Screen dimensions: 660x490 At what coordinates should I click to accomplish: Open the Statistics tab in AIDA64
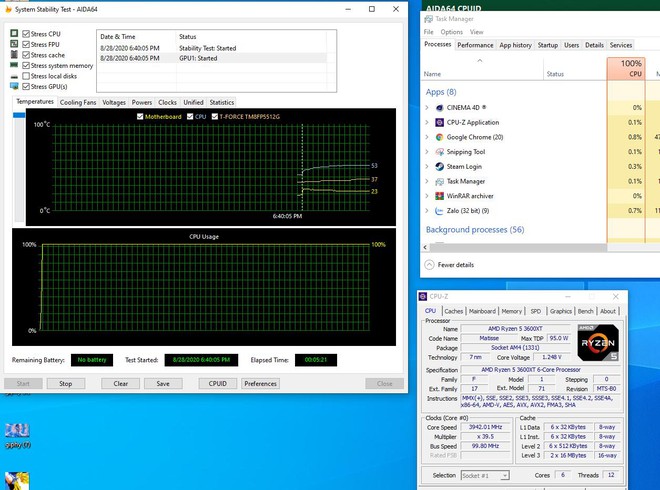pyautogui.click(x=222, y=102)
